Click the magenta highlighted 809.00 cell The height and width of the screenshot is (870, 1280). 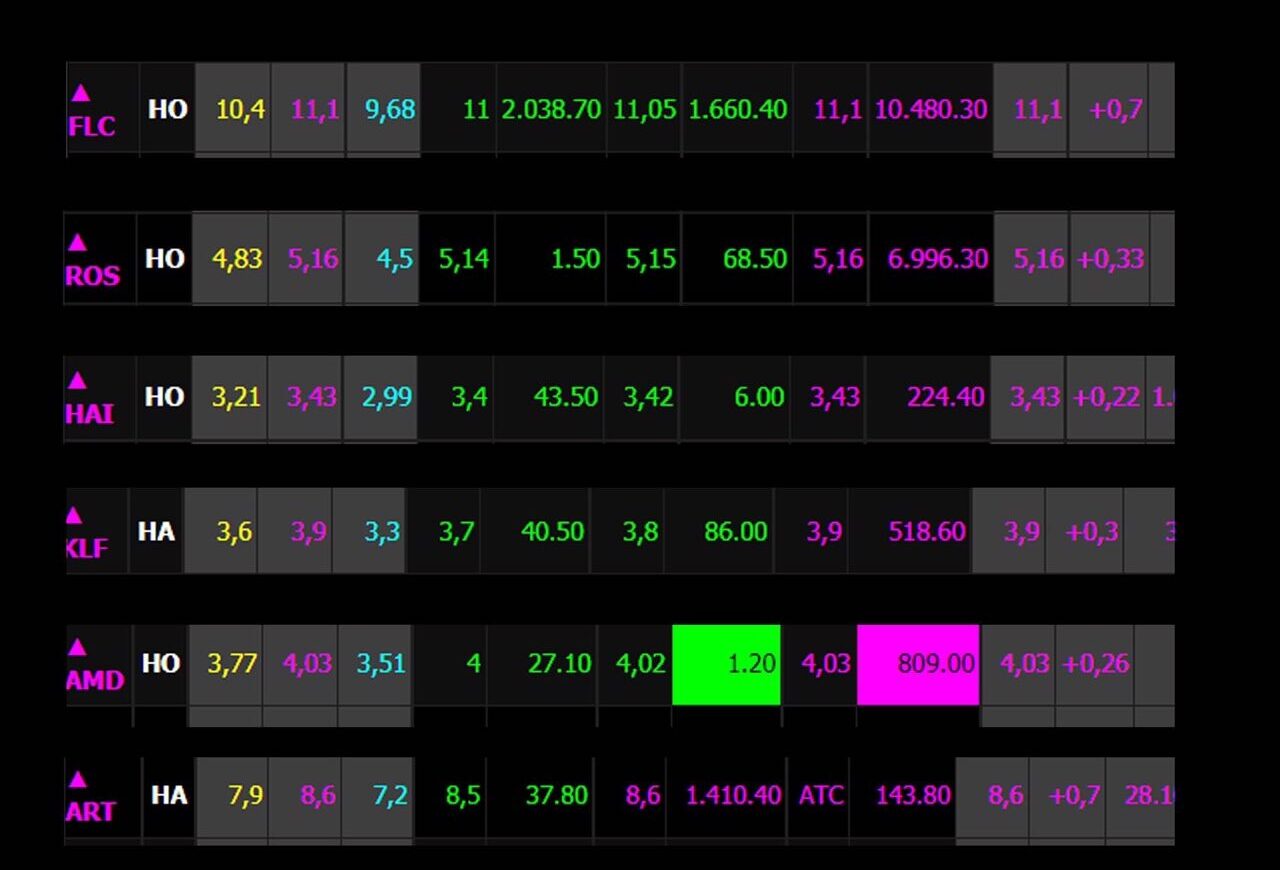(x=918, y=664)
